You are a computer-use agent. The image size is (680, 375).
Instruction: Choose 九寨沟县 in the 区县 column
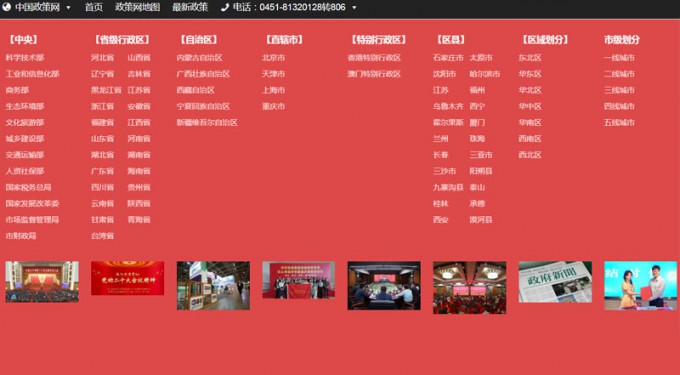(x=448, y=187)
